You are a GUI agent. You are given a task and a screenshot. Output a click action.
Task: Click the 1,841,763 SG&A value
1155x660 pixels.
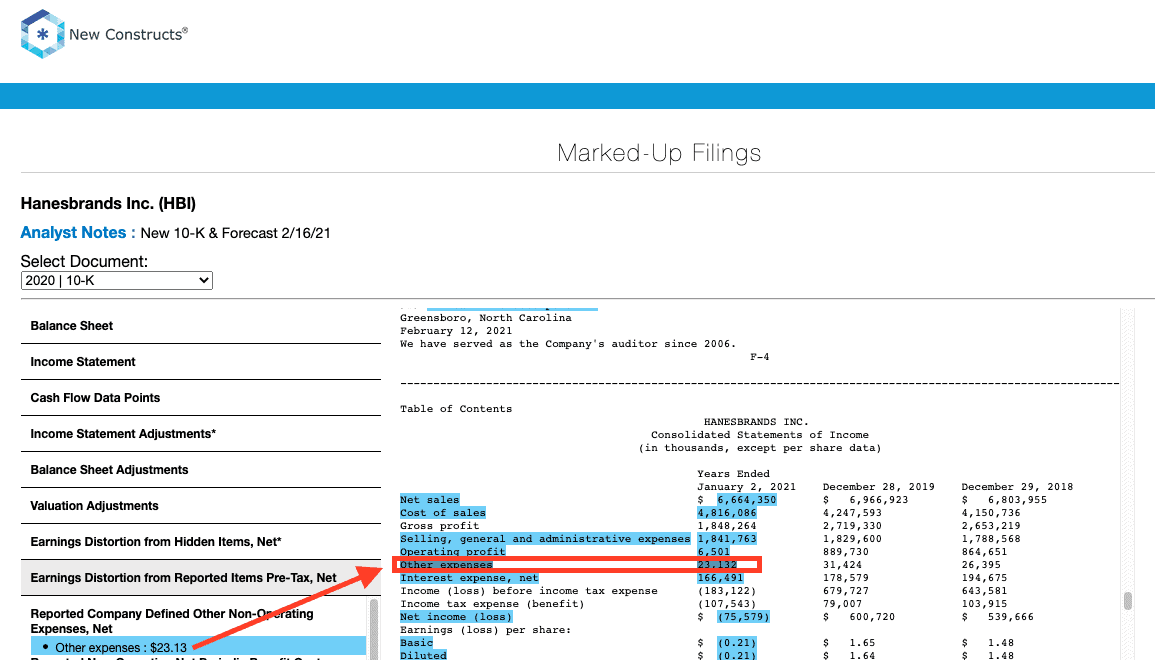(x=727, y=539)
